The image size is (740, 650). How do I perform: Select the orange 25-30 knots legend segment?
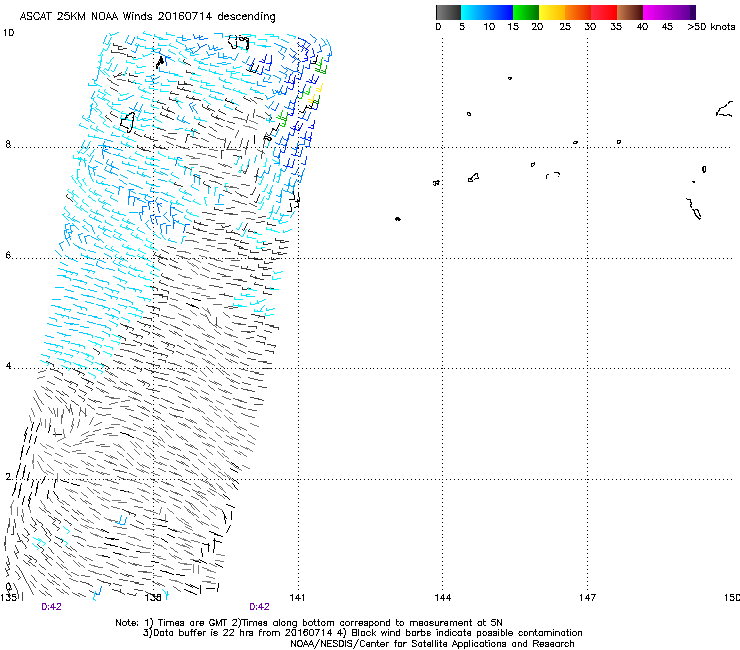tap(578, 12)
